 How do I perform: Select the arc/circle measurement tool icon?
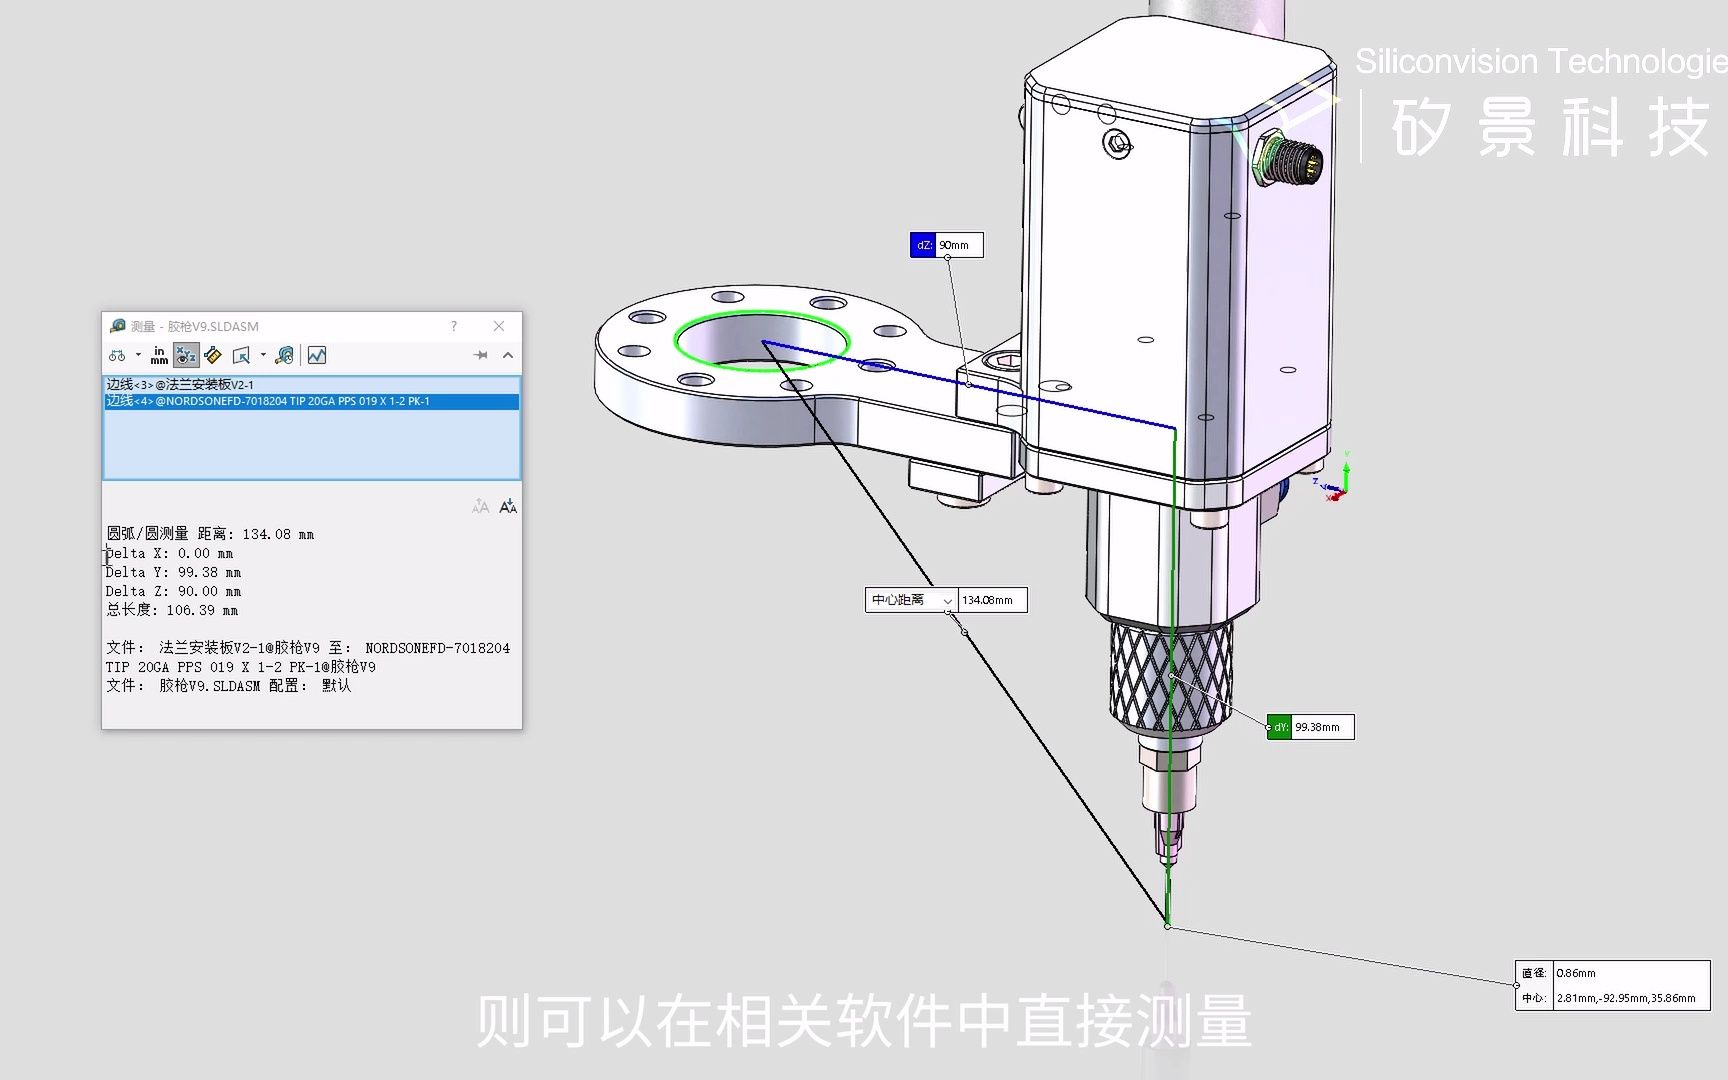coord(116,354)
